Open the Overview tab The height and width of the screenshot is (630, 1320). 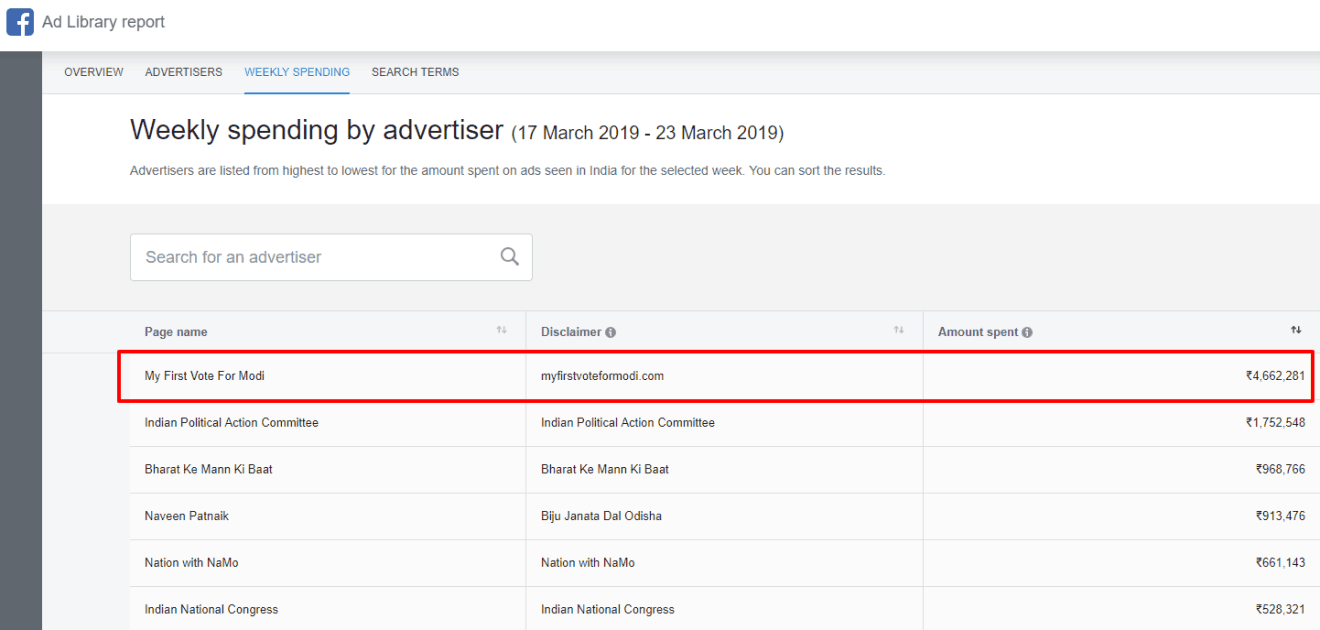point(94,72)
